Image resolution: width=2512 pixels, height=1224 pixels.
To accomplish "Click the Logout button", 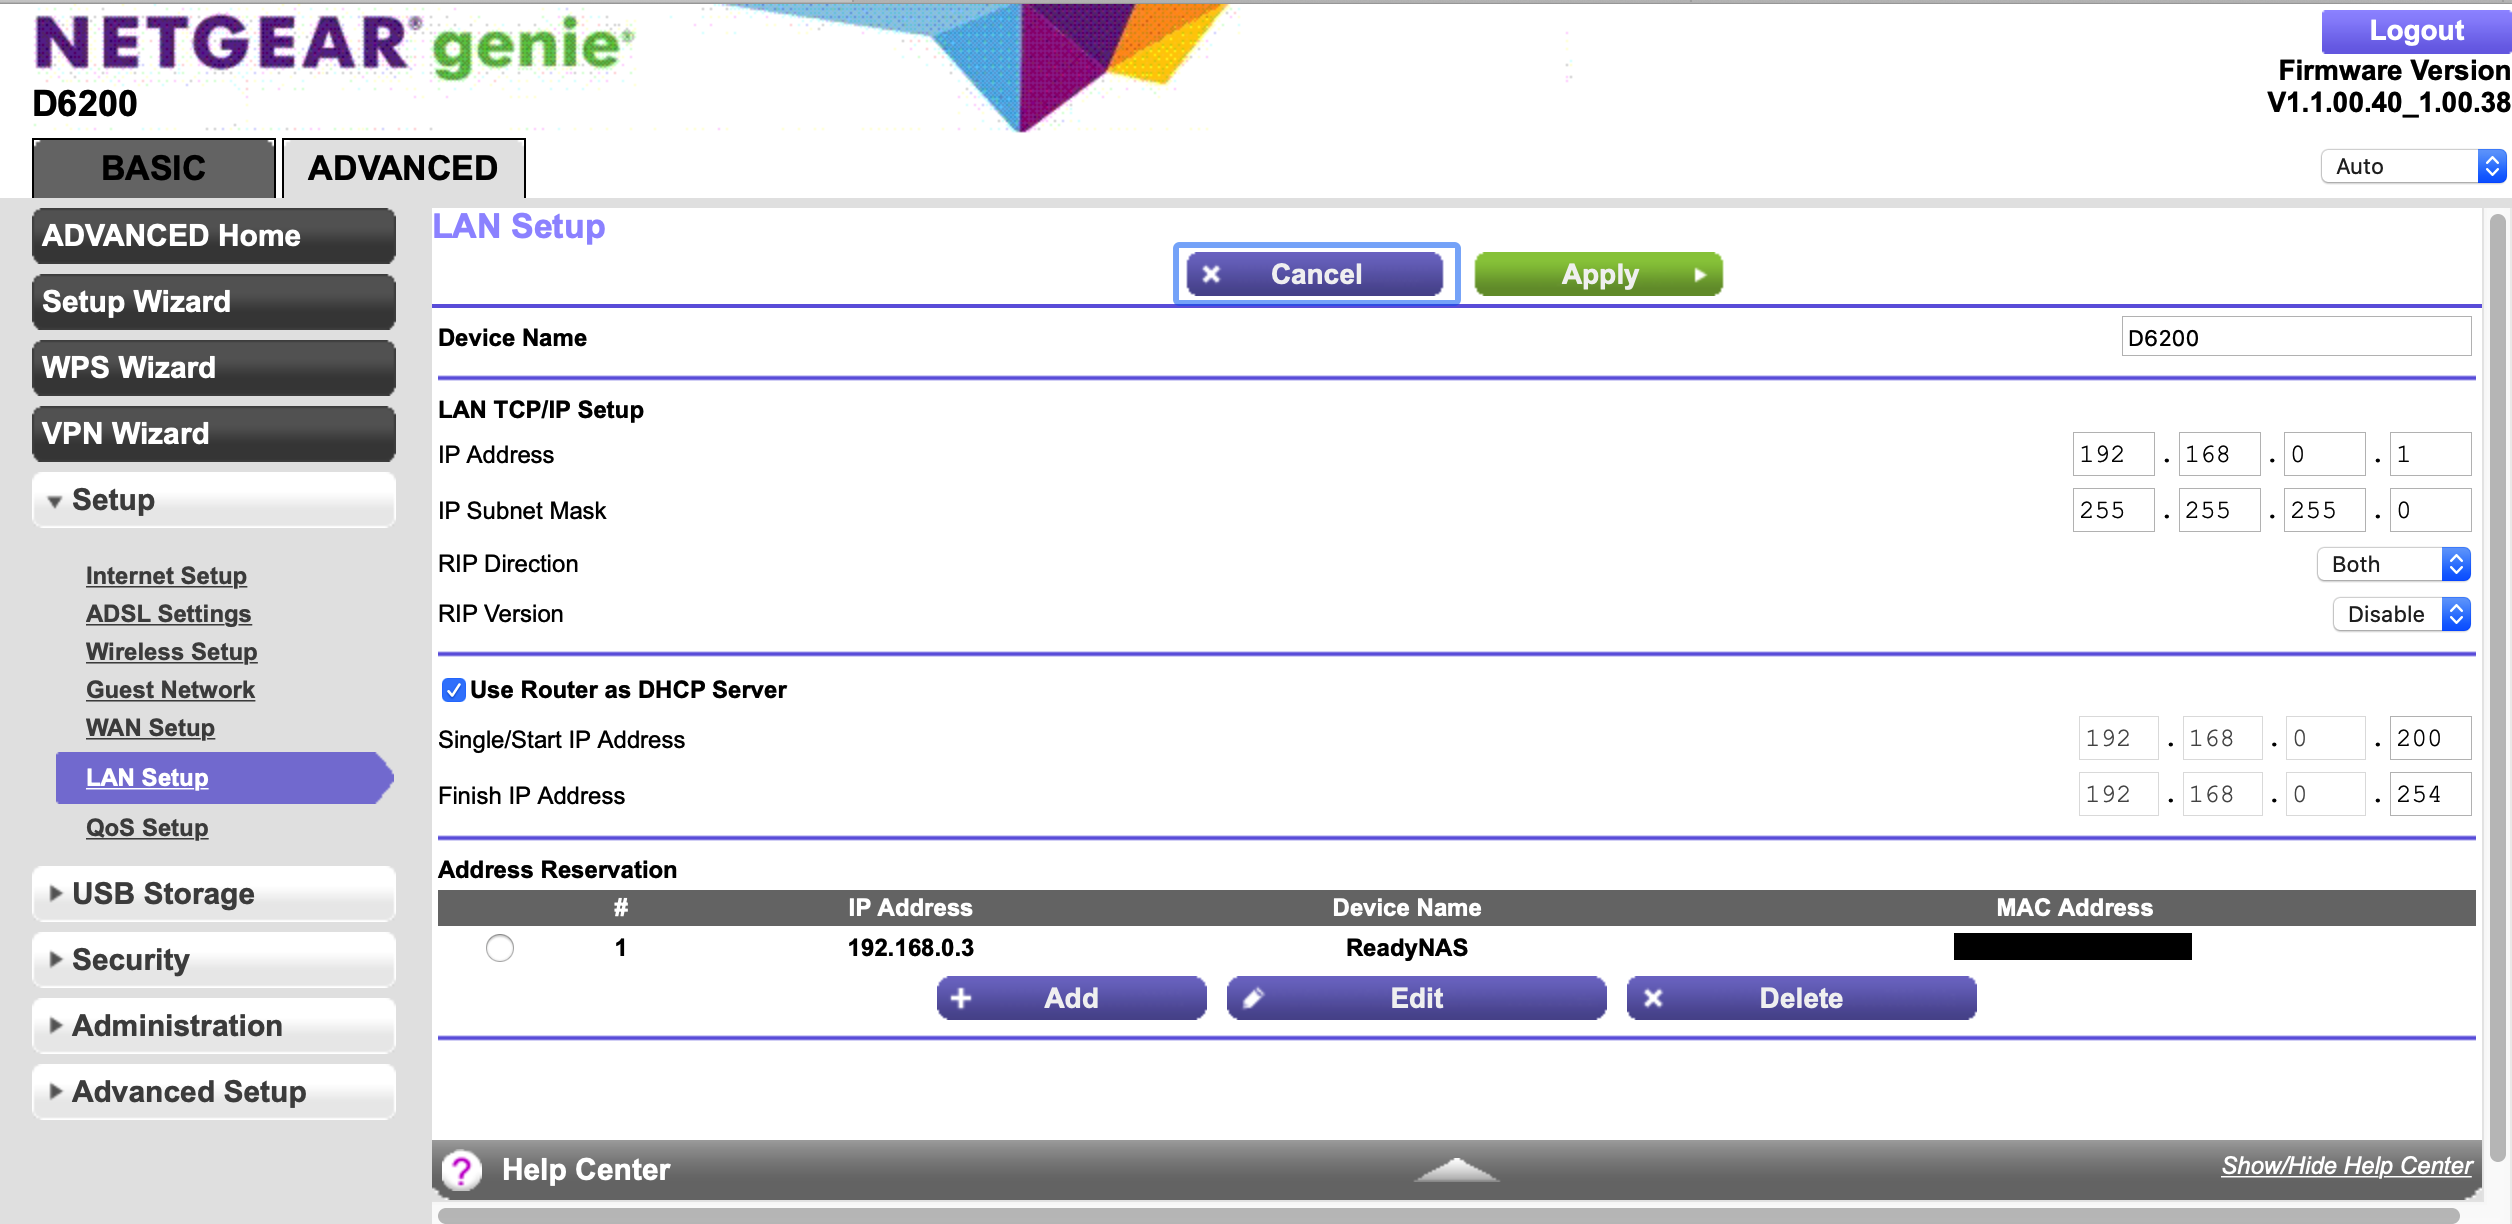I will pyautogui.click(x=2415, y=31).
